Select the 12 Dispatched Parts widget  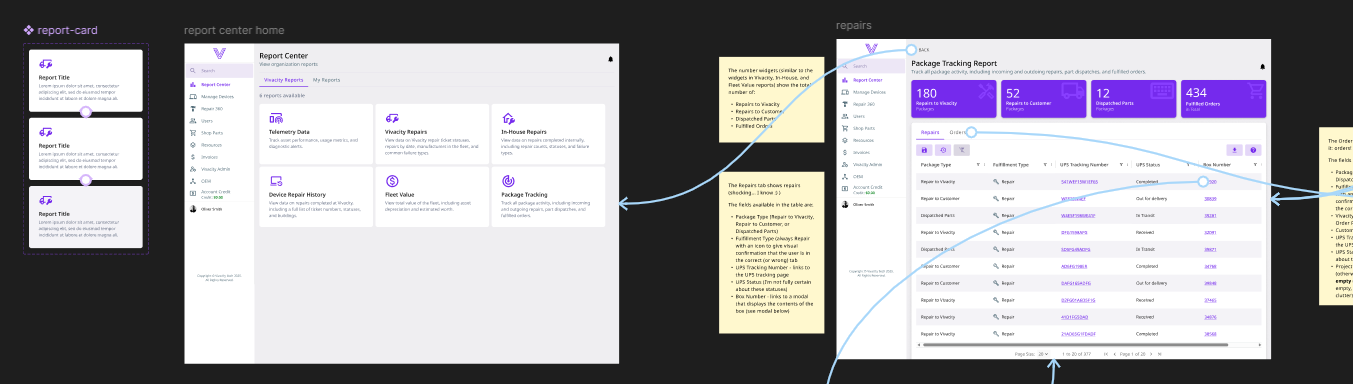pos(1133,99)
